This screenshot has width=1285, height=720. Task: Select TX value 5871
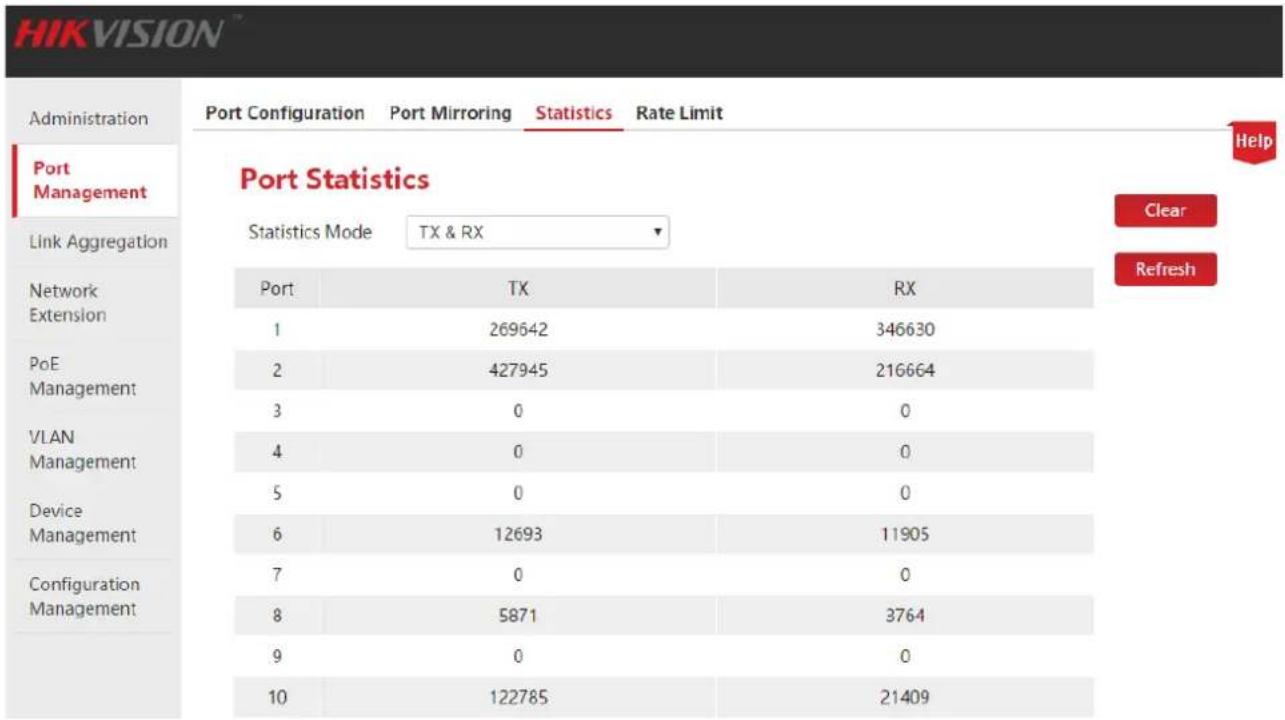(518, 616)
